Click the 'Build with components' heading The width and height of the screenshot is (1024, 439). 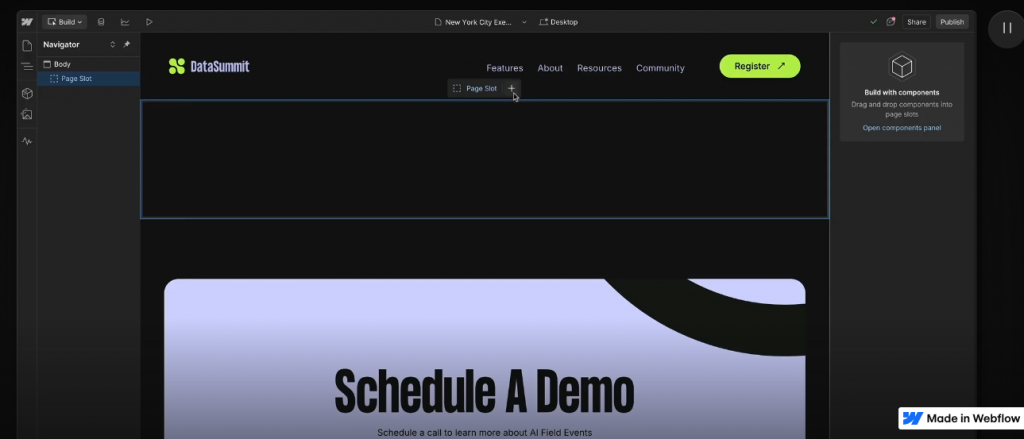[902, 93]
